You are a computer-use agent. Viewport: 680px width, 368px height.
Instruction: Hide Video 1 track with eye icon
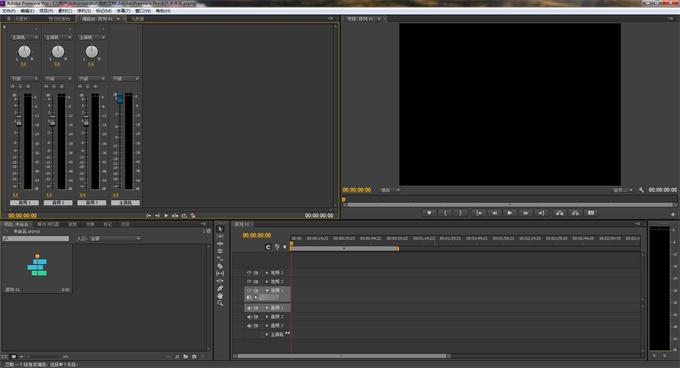(x=249, y=290)
